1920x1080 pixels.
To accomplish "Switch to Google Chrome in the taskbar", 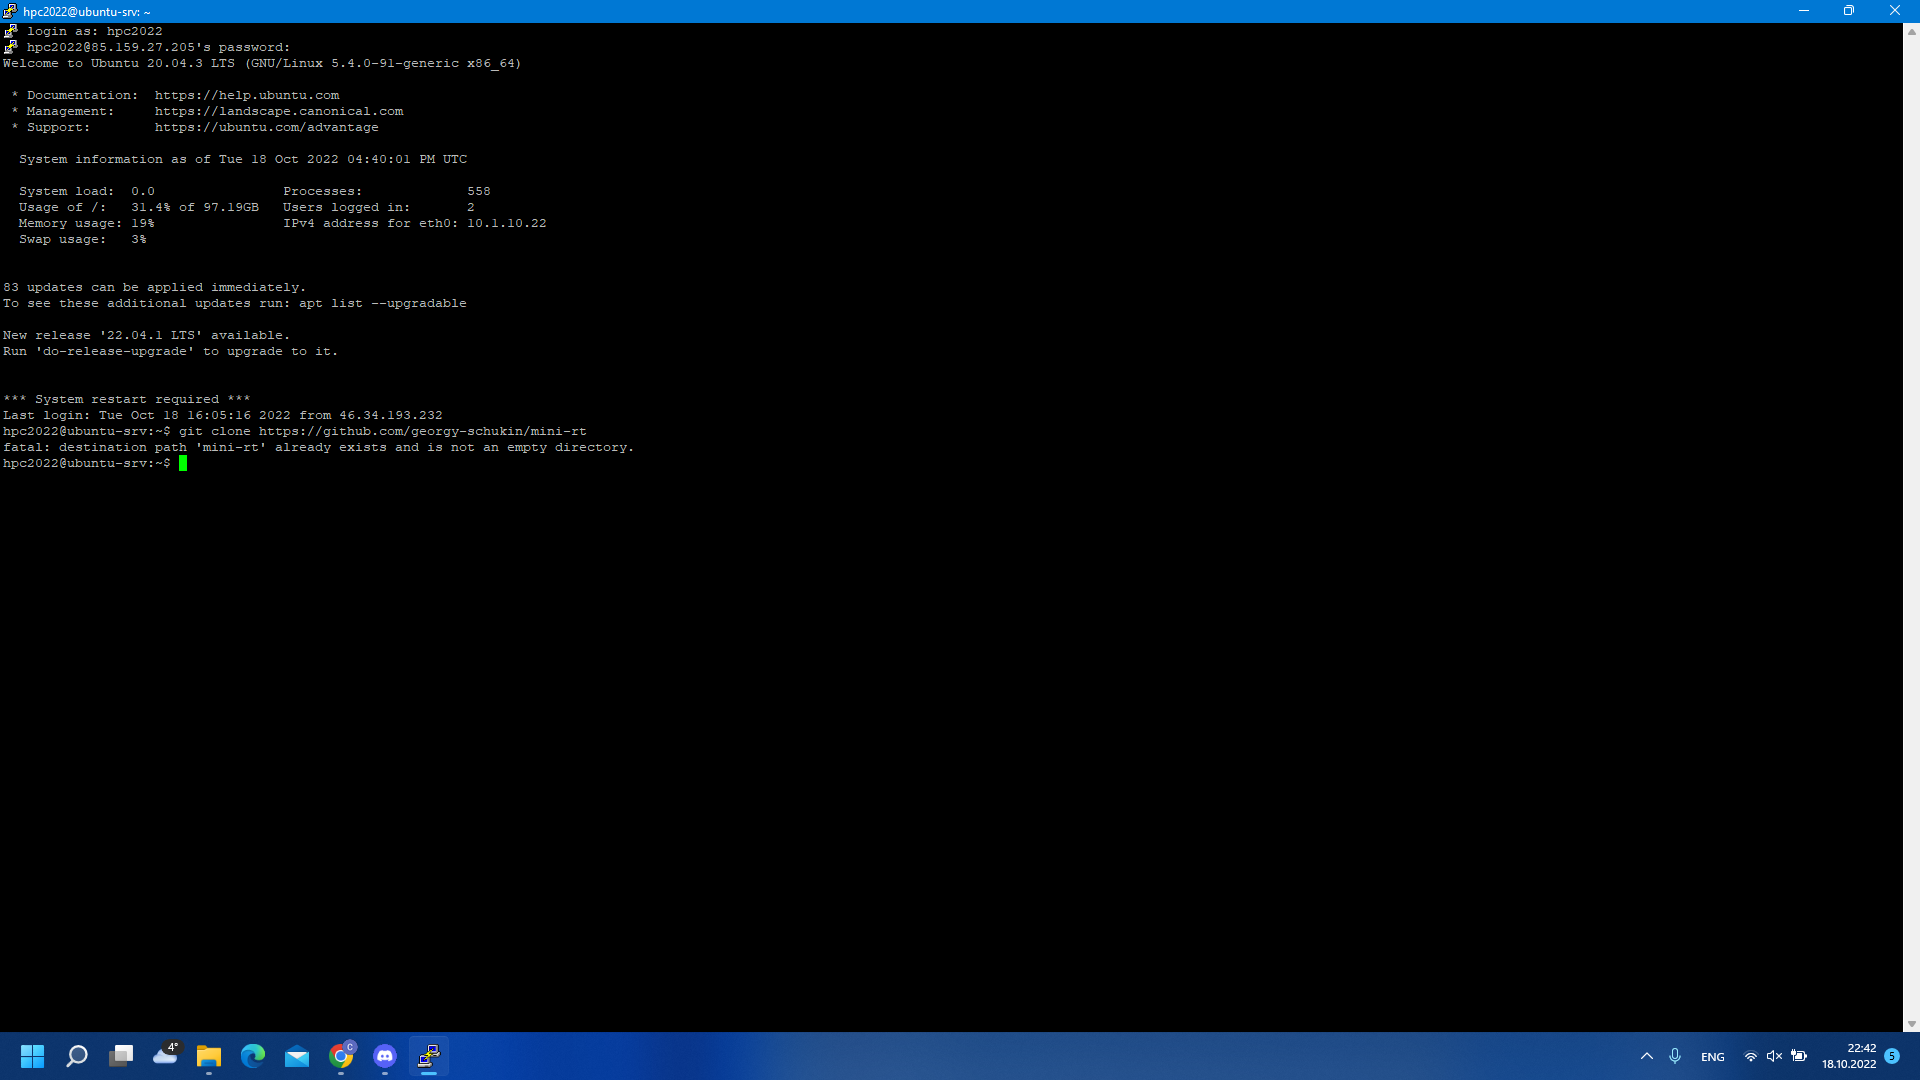I will coord(341,1056).
